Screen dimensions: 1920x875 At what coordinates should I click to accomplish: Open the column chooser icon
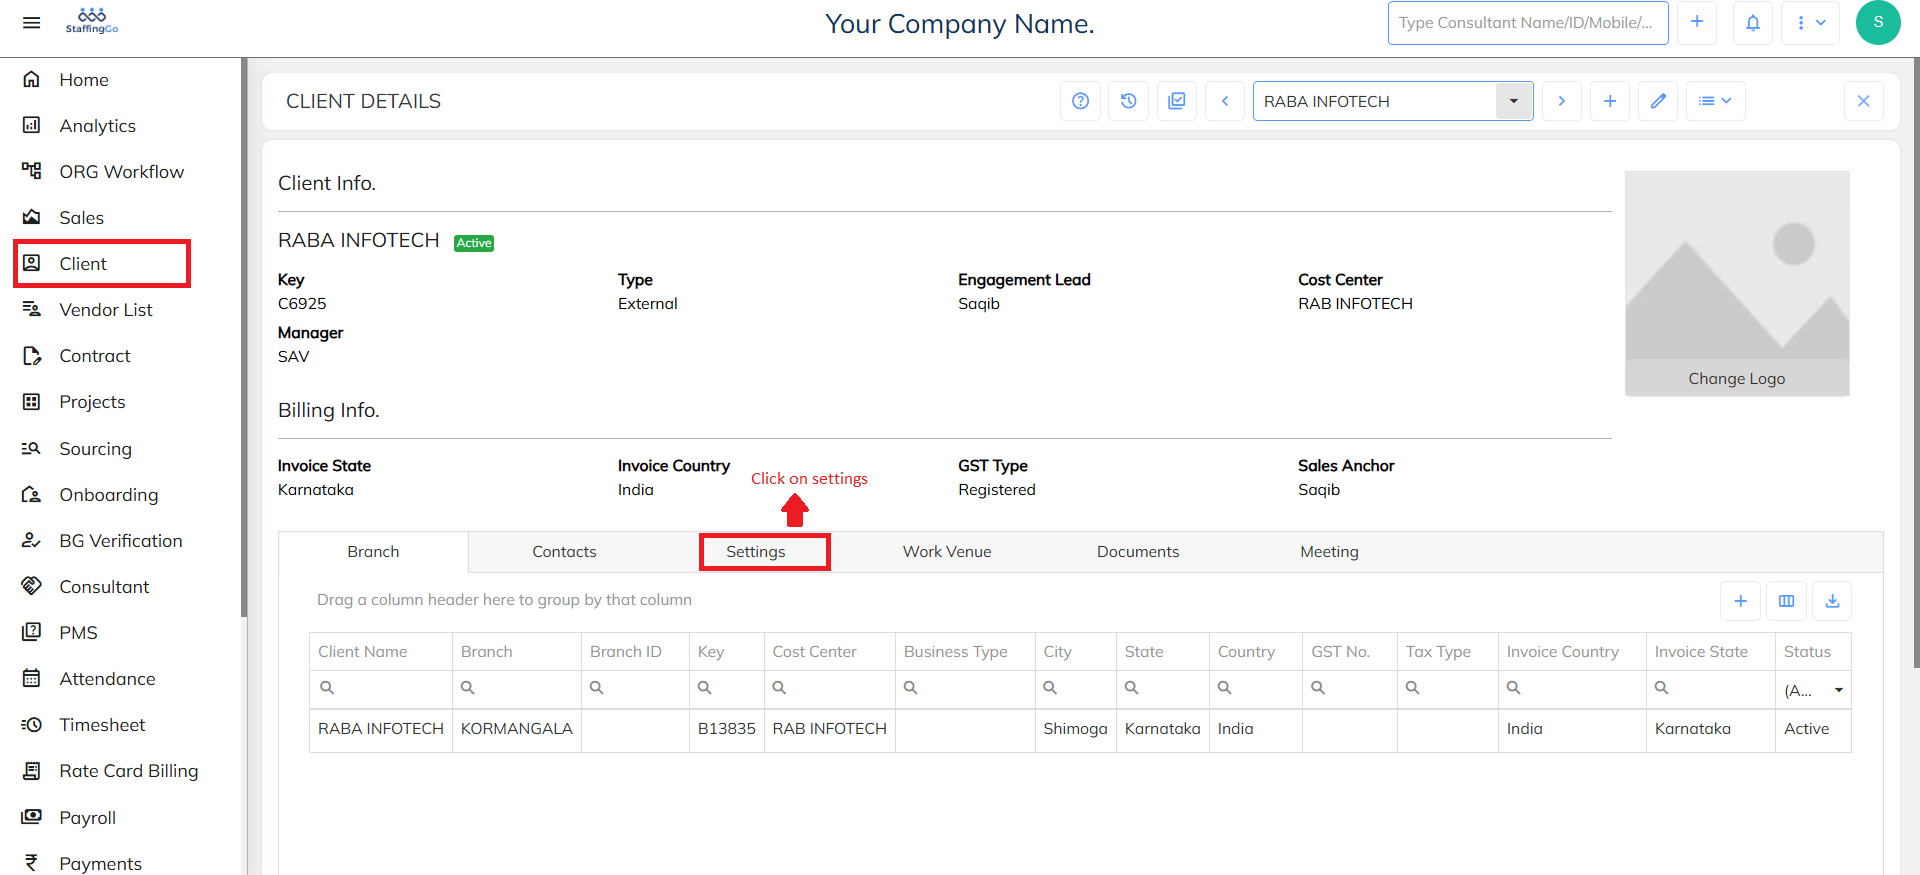(x=1787, y=601)
